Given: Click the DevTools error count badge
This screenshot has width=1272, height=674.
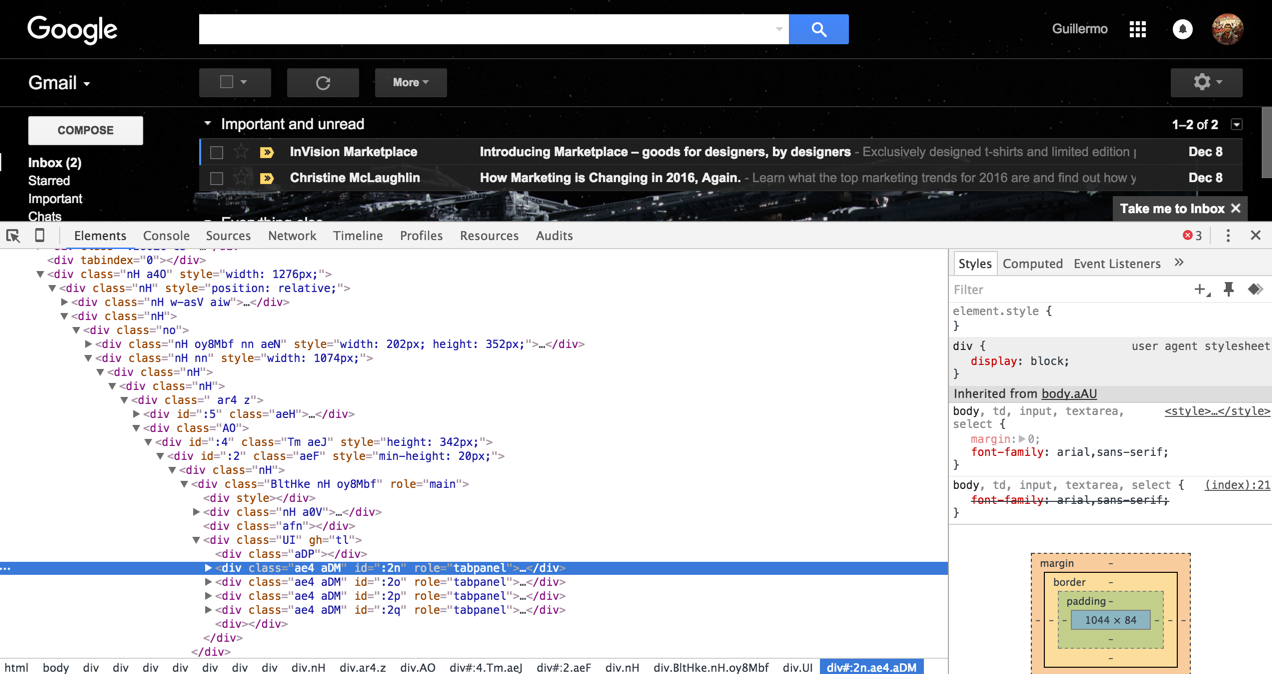Looking at the screenshot, I should [1193, 236].
